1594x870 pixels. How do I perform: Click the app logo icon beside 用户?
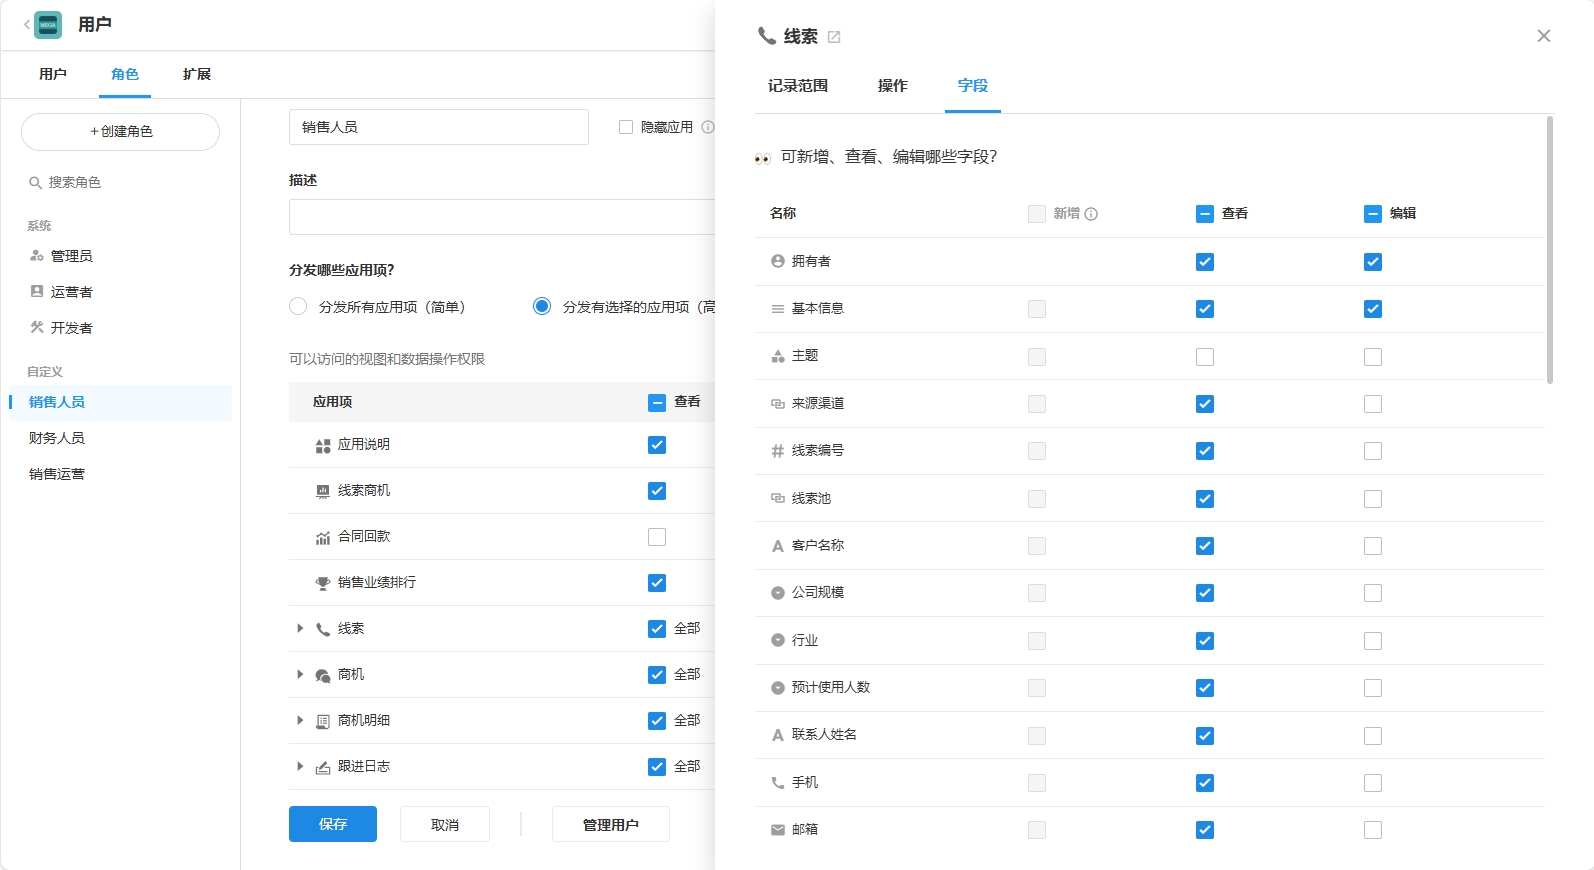[48, 25]
